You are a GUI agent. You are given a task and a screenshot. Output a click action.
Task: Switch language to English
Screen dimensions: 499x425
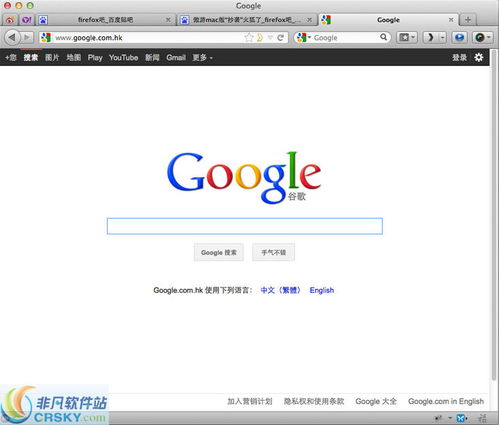(322, 290)
